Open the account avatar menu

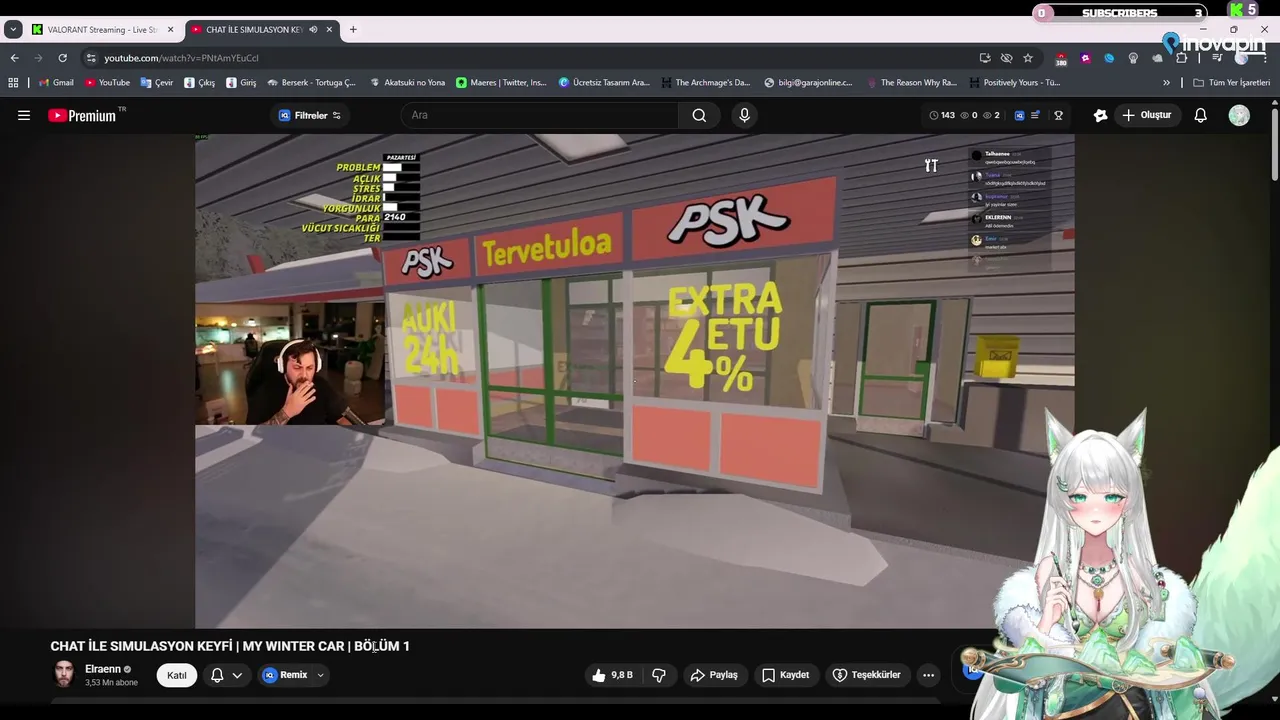tap(1239, 115)
